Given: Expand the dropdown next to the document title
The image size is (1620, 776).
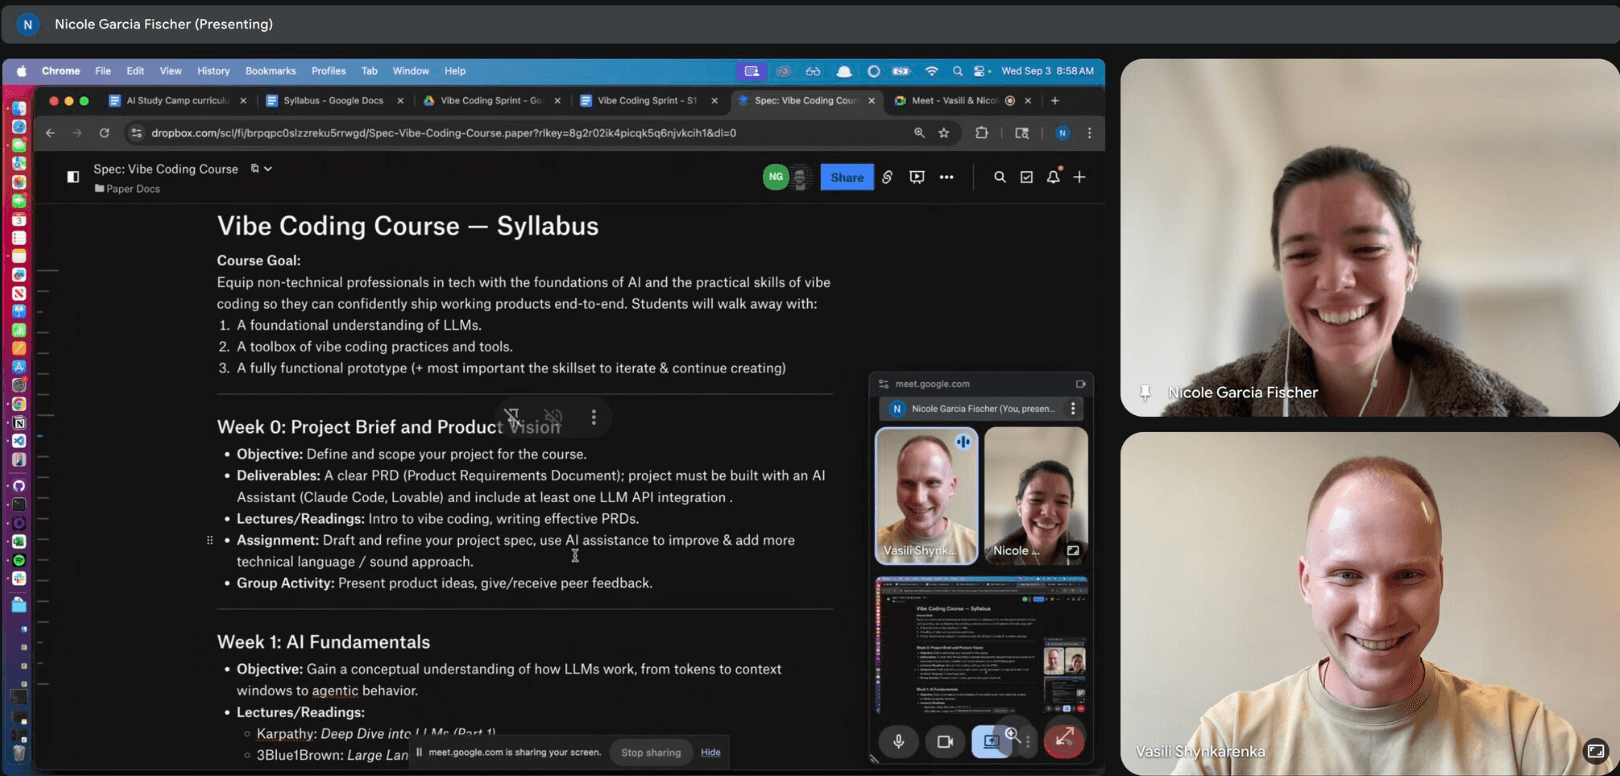Looking at the screenshot, I should 267,169.
